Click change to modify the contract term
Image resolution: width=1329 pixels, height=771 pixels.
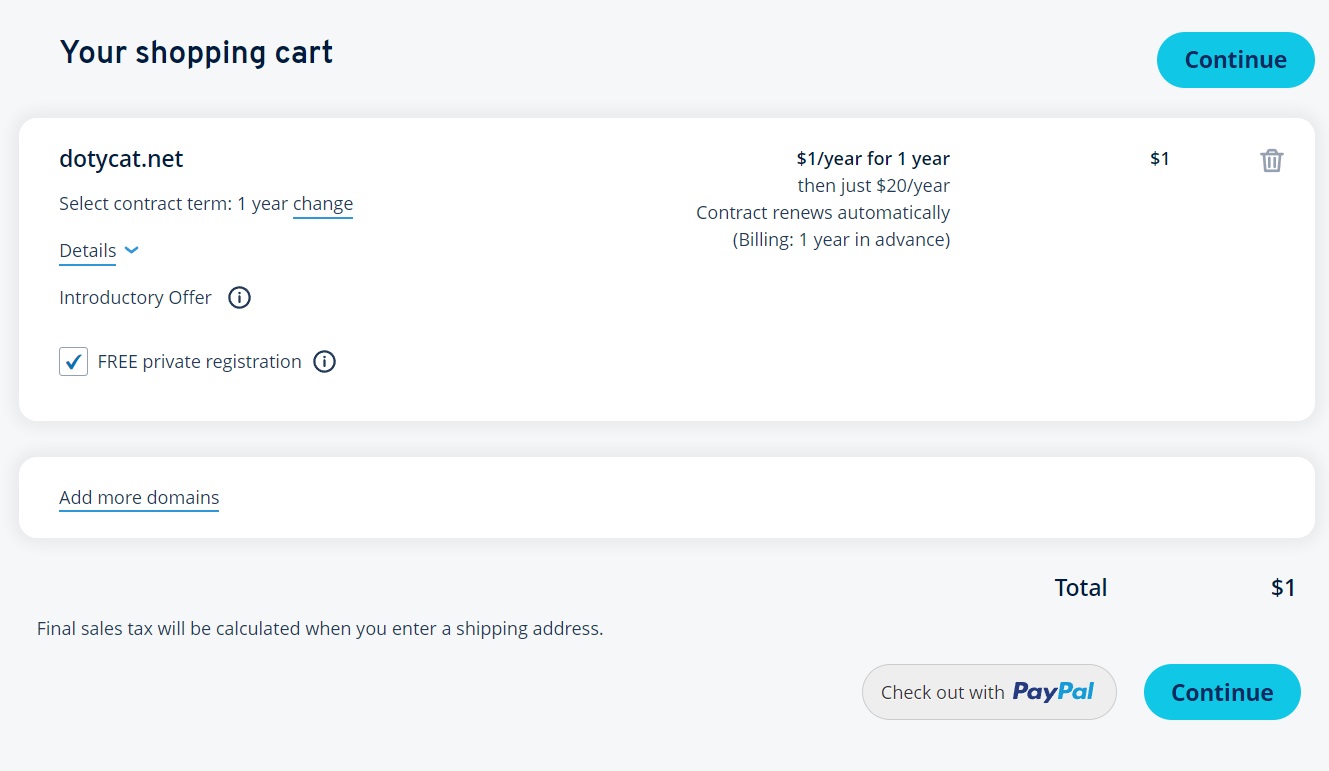[x=323, y=204]
